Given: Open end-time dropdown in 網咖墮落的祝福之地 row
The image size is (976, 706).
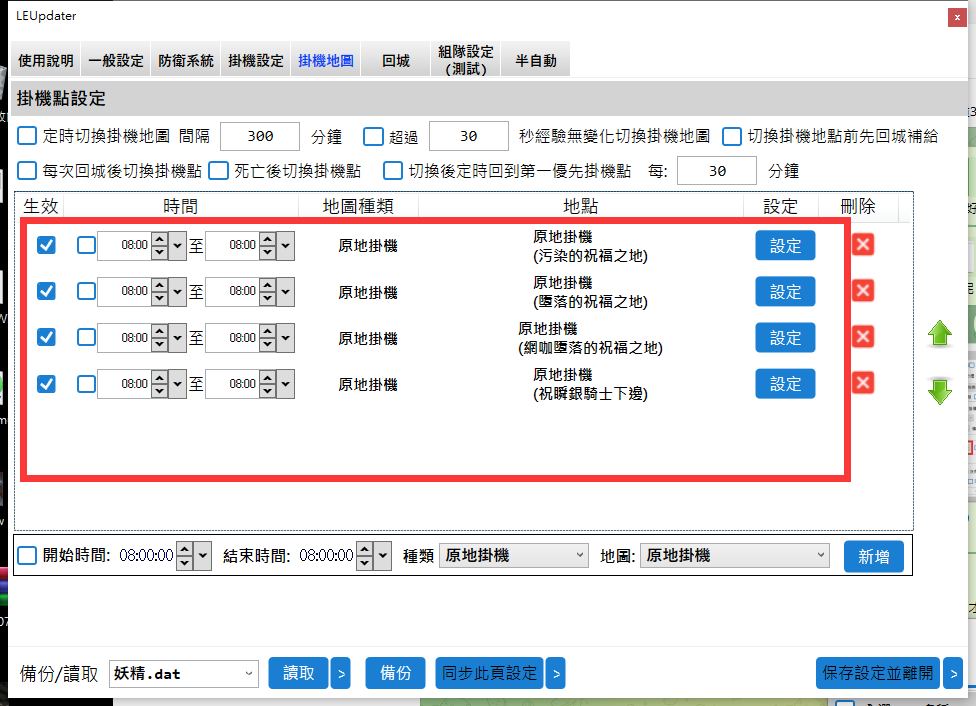Looking at the screenshot, I should (286, 337).
